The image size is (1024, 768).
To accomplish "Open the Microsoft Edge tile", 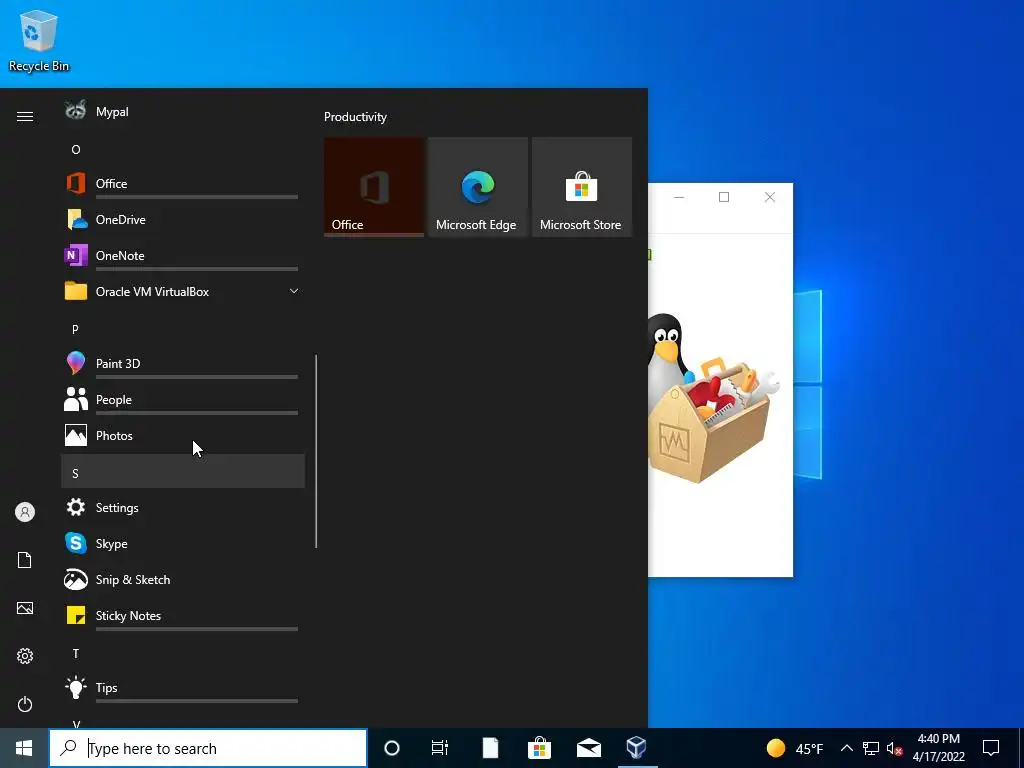I will (x=478, y=187).
